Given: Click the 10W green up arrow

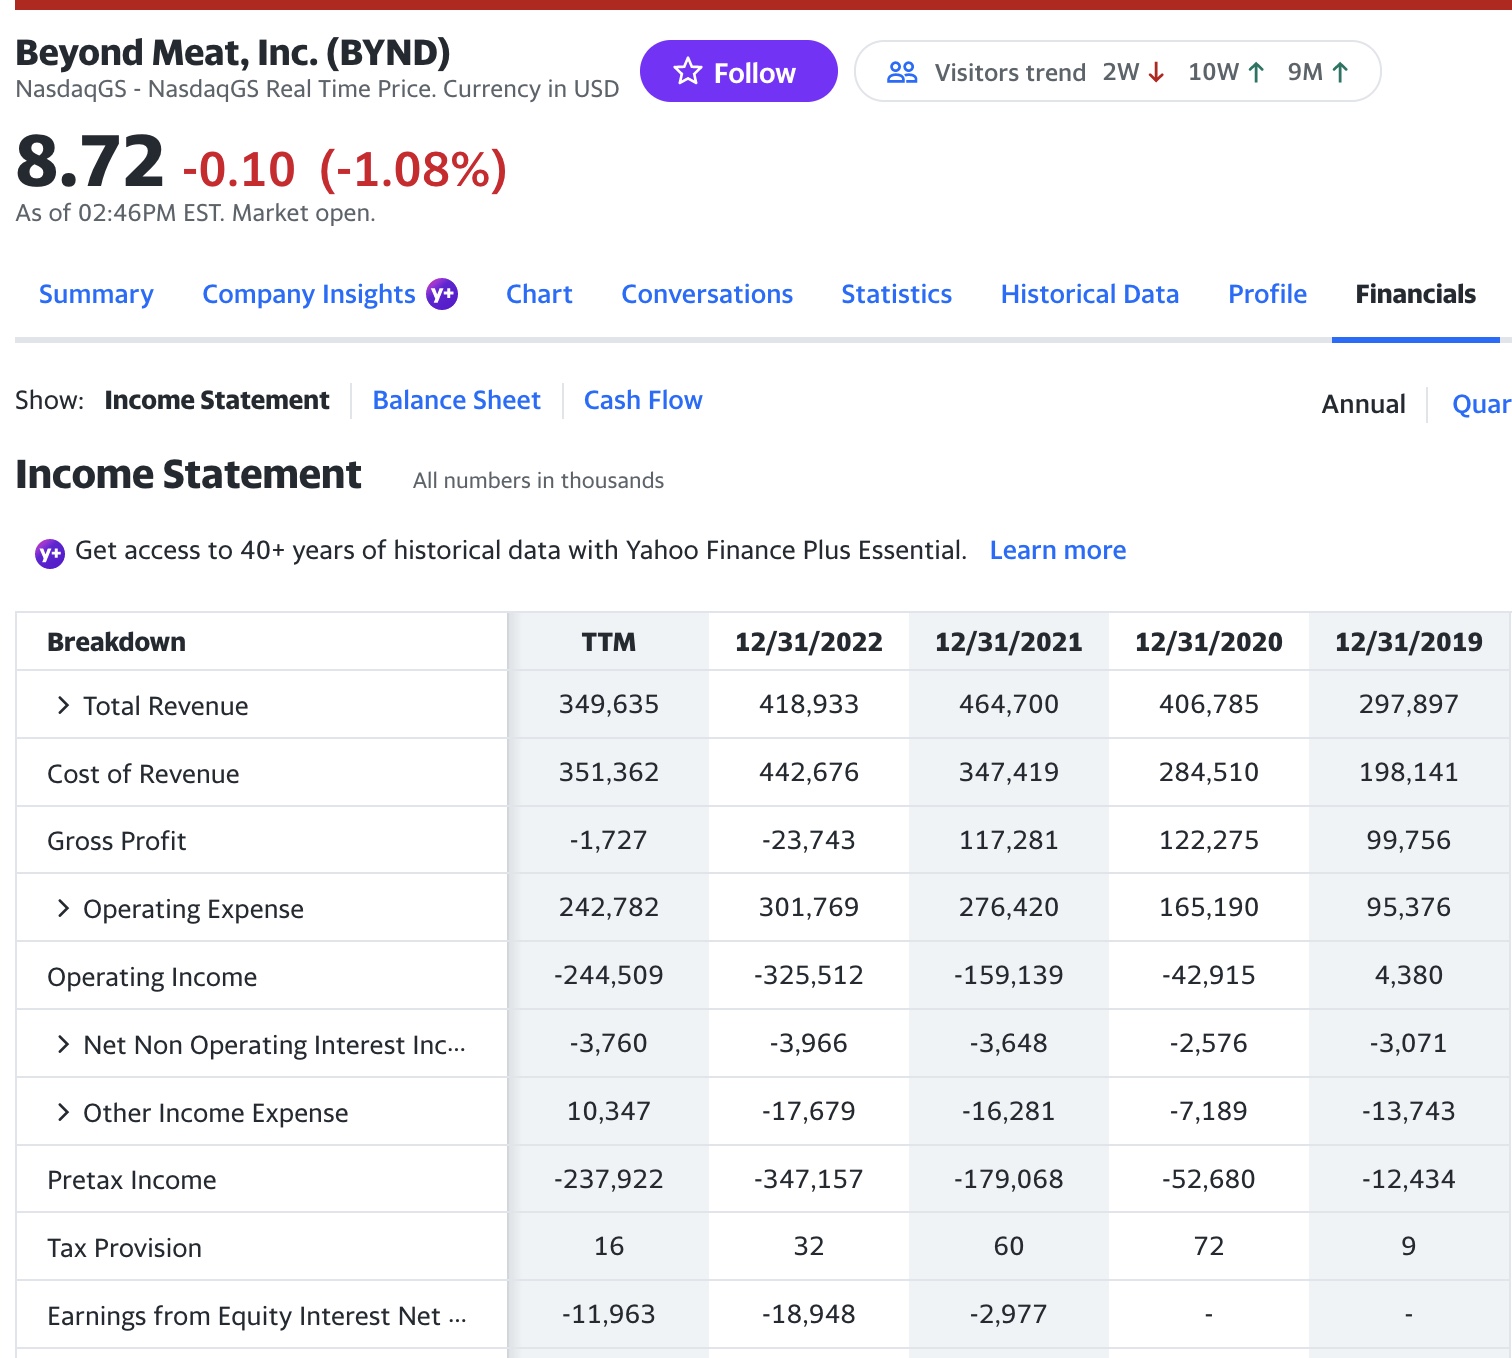Looking at the screenshot, I should tap(1257, 72).
